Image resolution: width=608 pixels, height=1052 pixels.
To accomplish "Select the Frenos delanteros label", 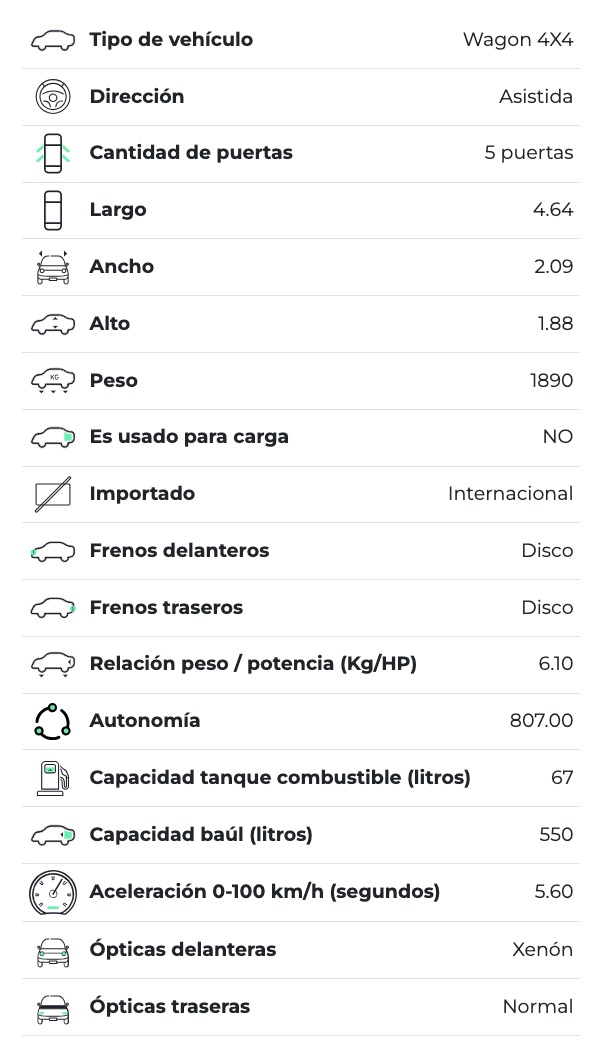I will point(179,551).
